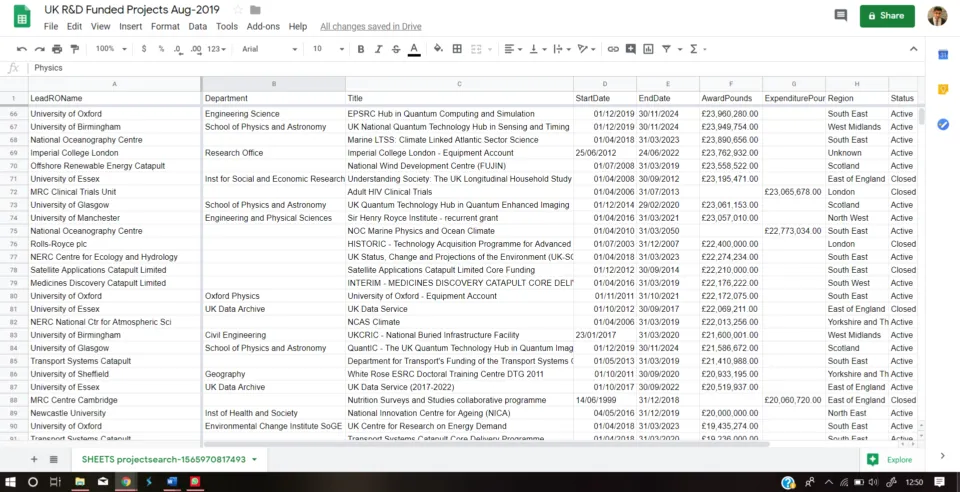Create a filter

(666, 49)
